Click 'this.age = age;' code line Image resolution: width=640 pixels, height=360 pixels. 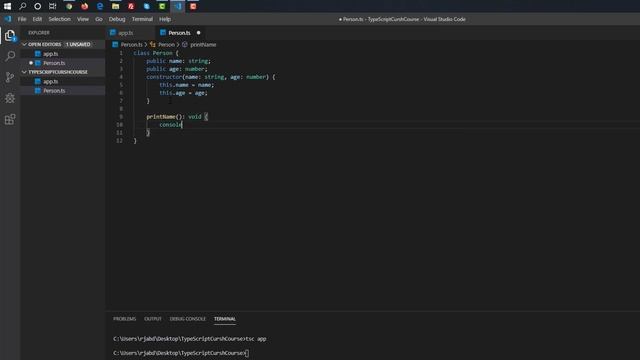tap(183, 93)
